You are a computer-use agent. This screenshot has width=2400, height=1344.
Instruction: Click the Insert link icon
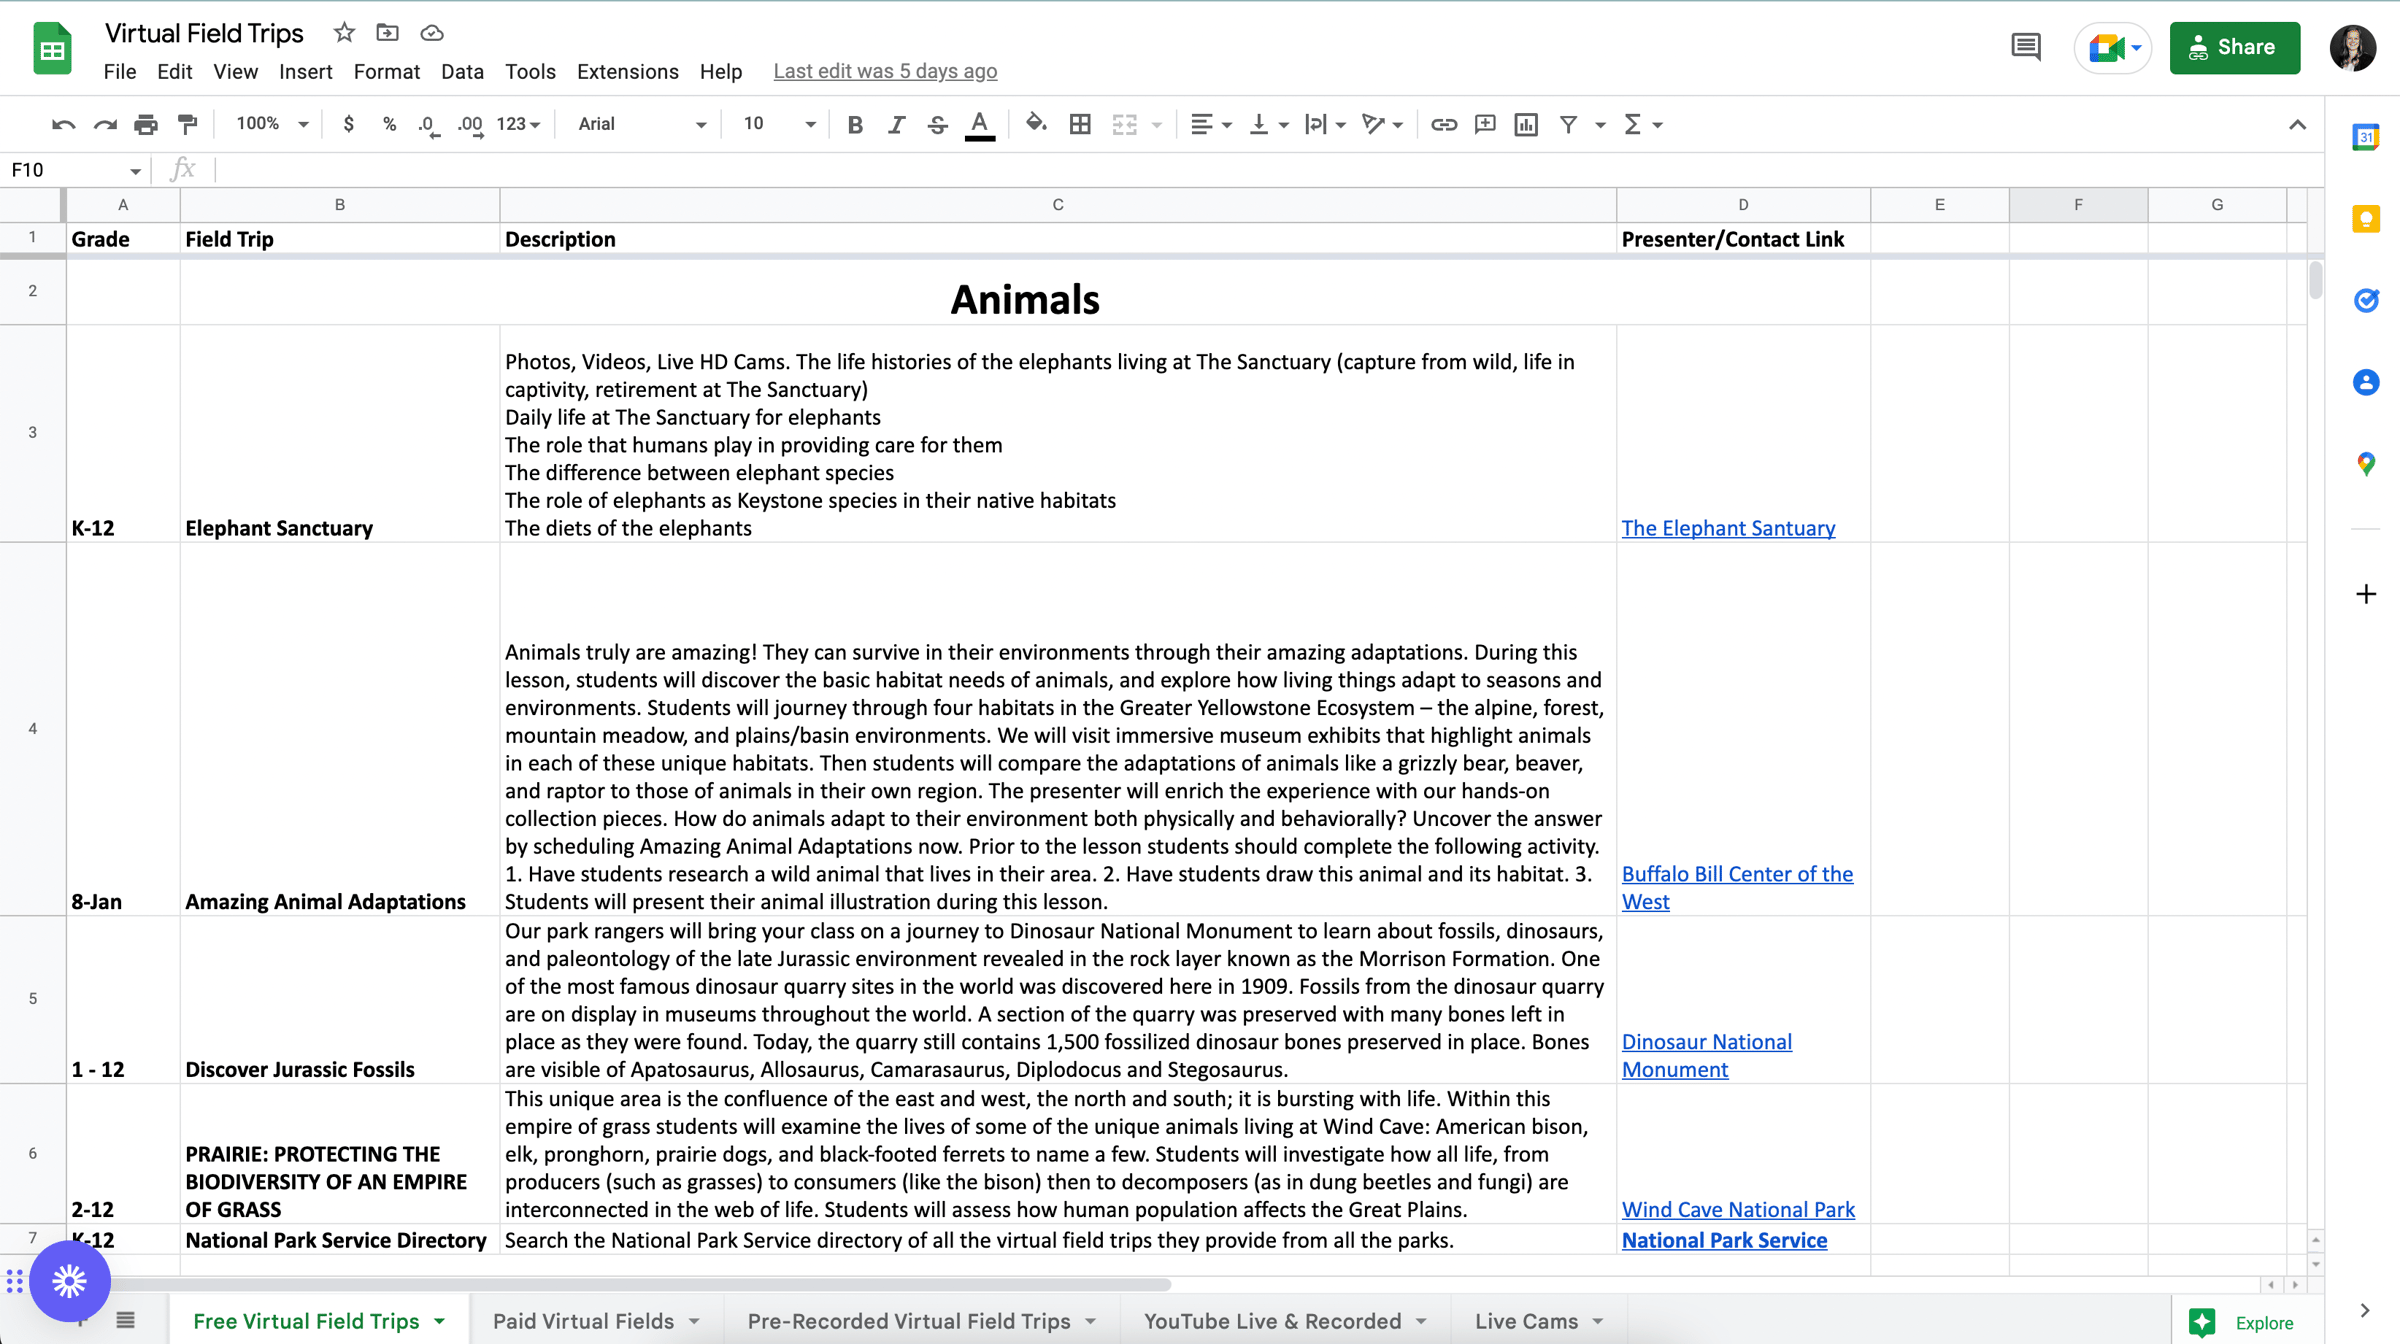pos(1443,124)
